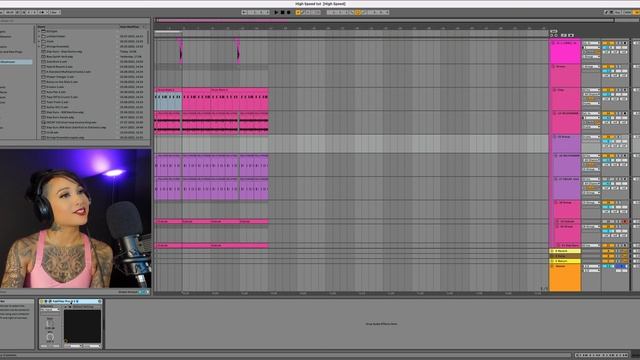This screenshot has height=360, width=640.
Task: Select the yellow C return track
Action: coord(565,261)
